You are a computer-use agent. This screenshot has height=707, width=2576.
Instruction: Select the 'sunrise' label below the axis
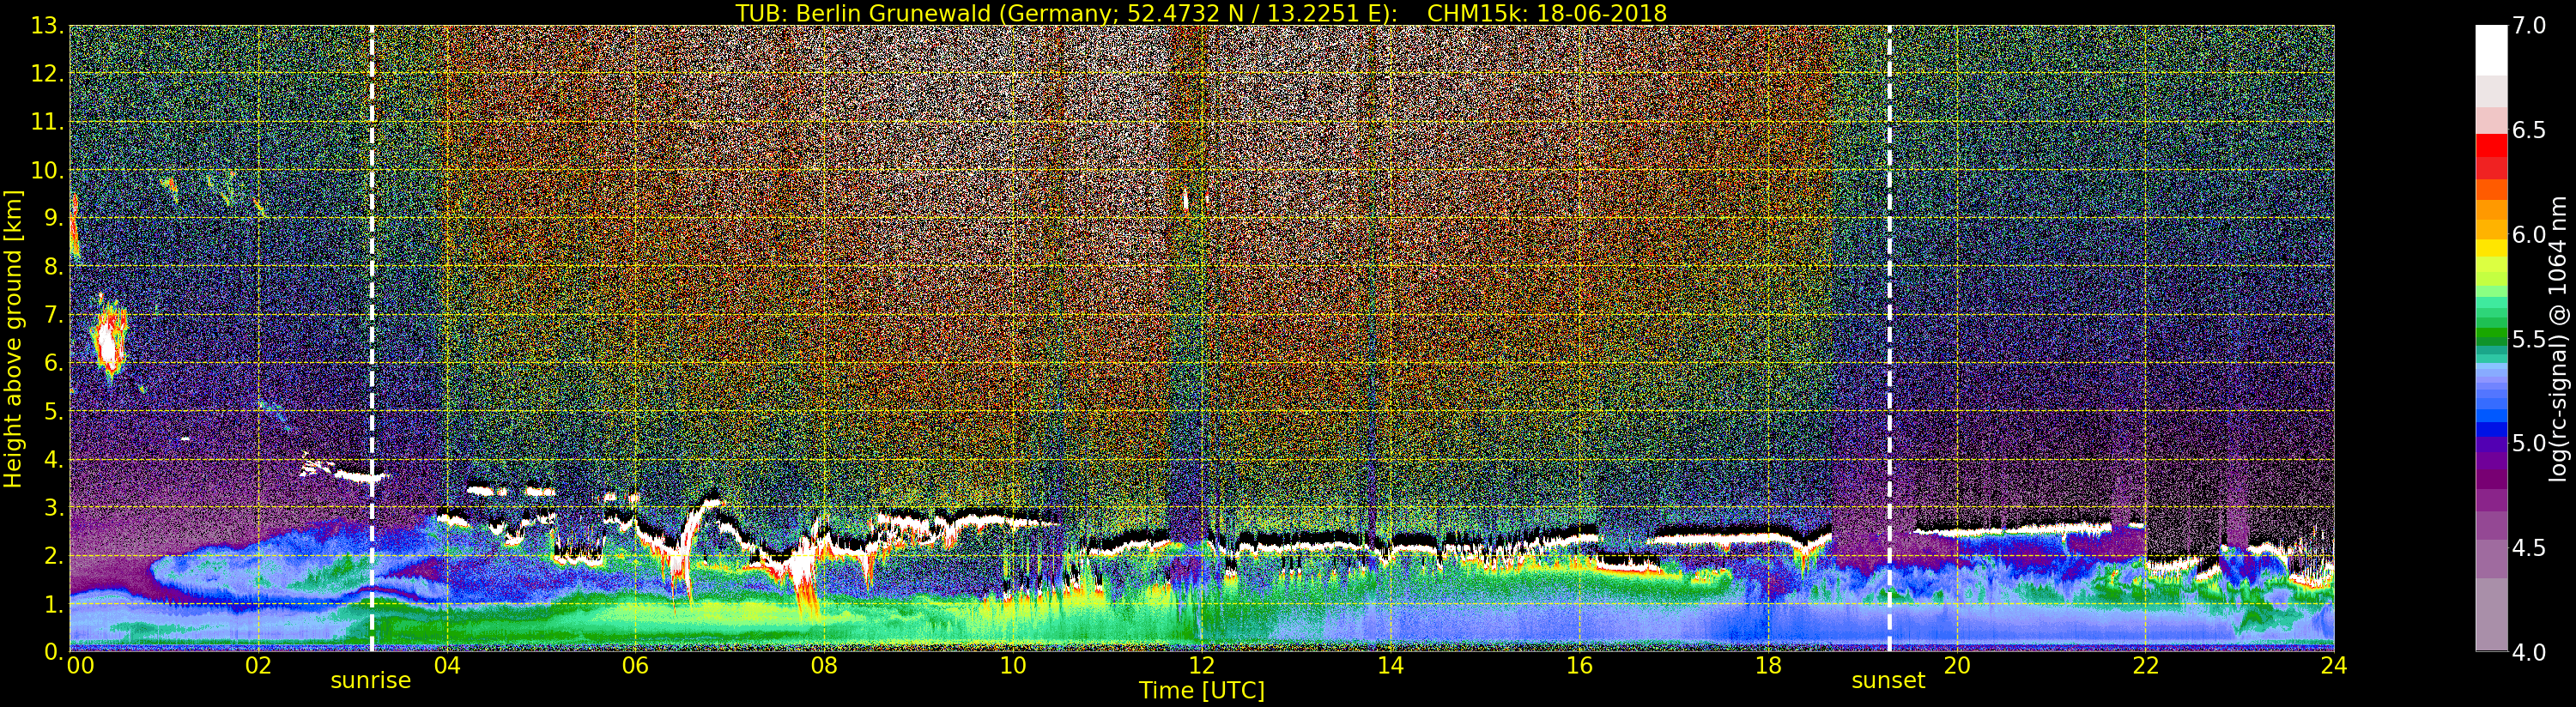click(371, 681)
